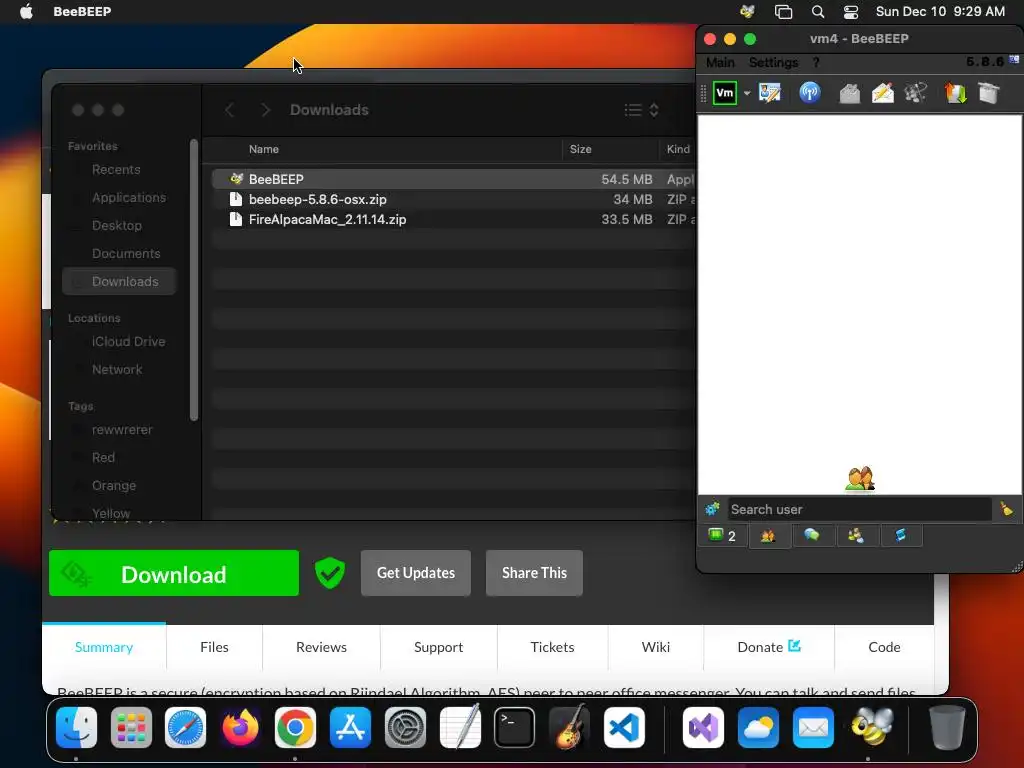Open the Files tab on the webpage
Screen dimensions: 1024x768
click(214, 647)
